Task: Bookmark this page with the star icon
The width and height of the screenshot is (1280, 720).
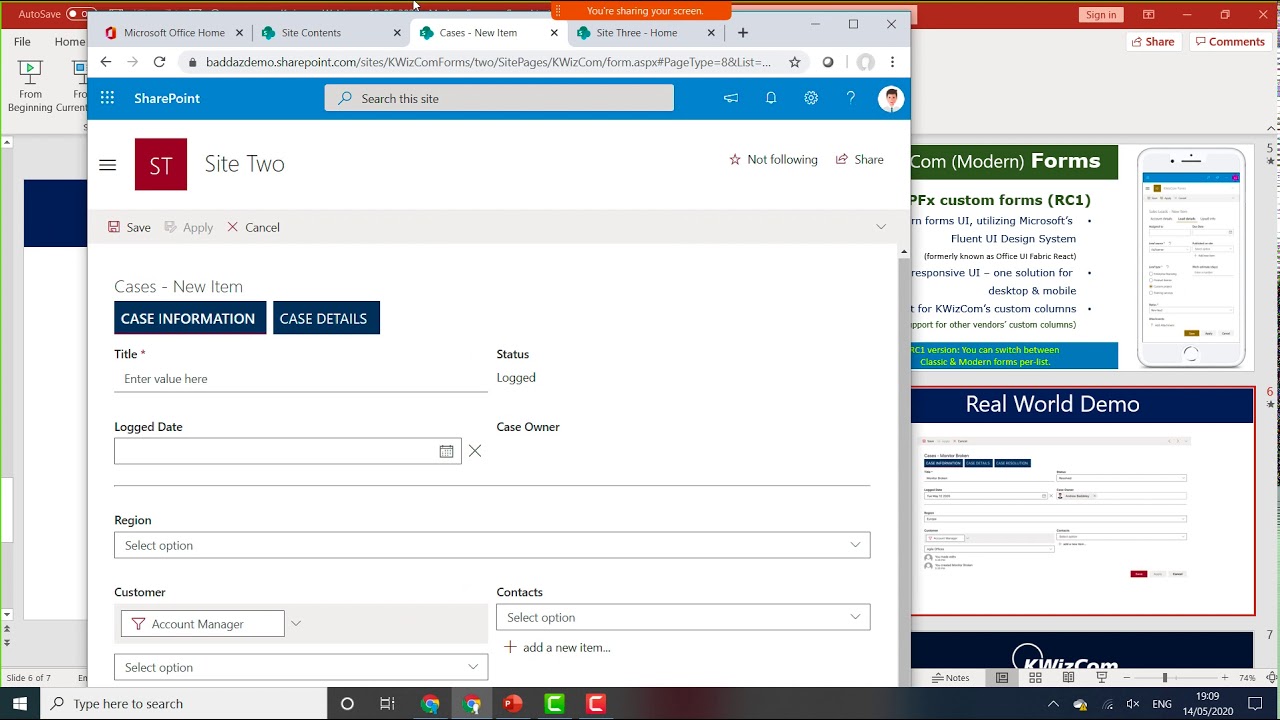Action: [795, 62]
